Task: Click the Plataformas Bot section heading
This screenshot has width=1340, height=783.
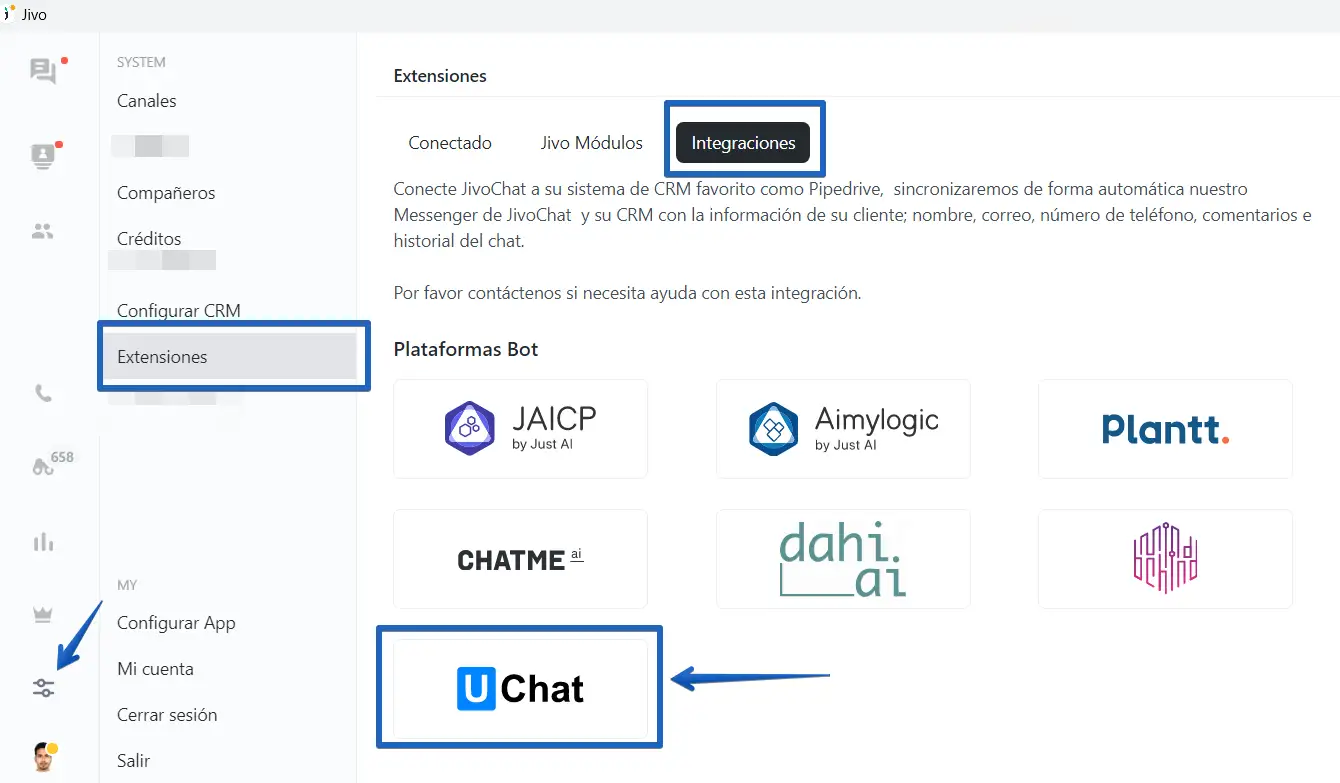Action: [x=466, y=349]
